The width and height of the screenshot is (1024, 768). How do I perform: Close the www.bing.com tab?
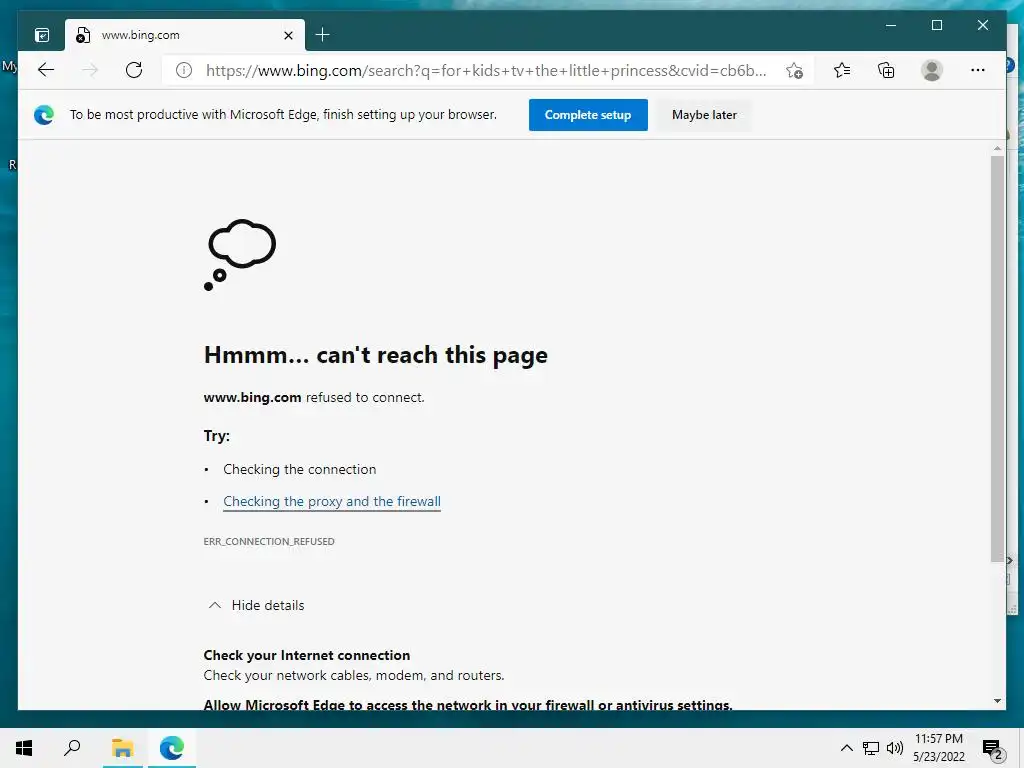[x=288, y=35]
